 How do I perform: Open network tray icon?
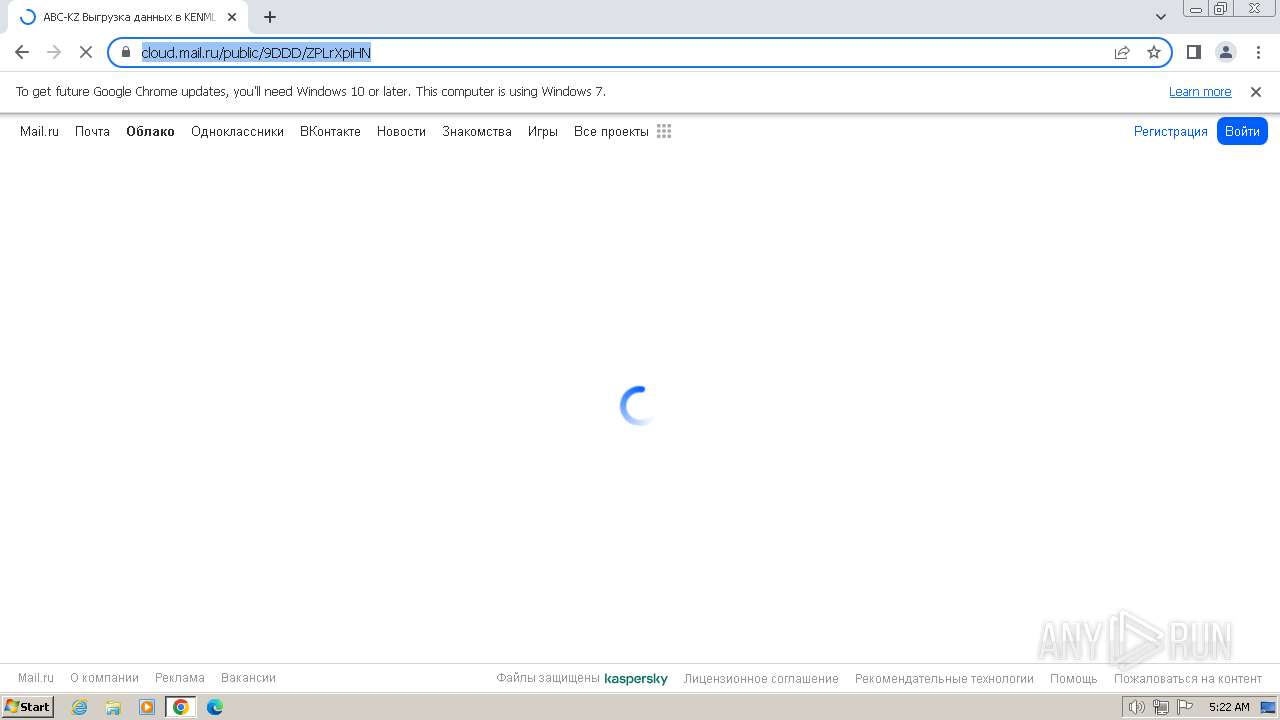click(1161, 707)
